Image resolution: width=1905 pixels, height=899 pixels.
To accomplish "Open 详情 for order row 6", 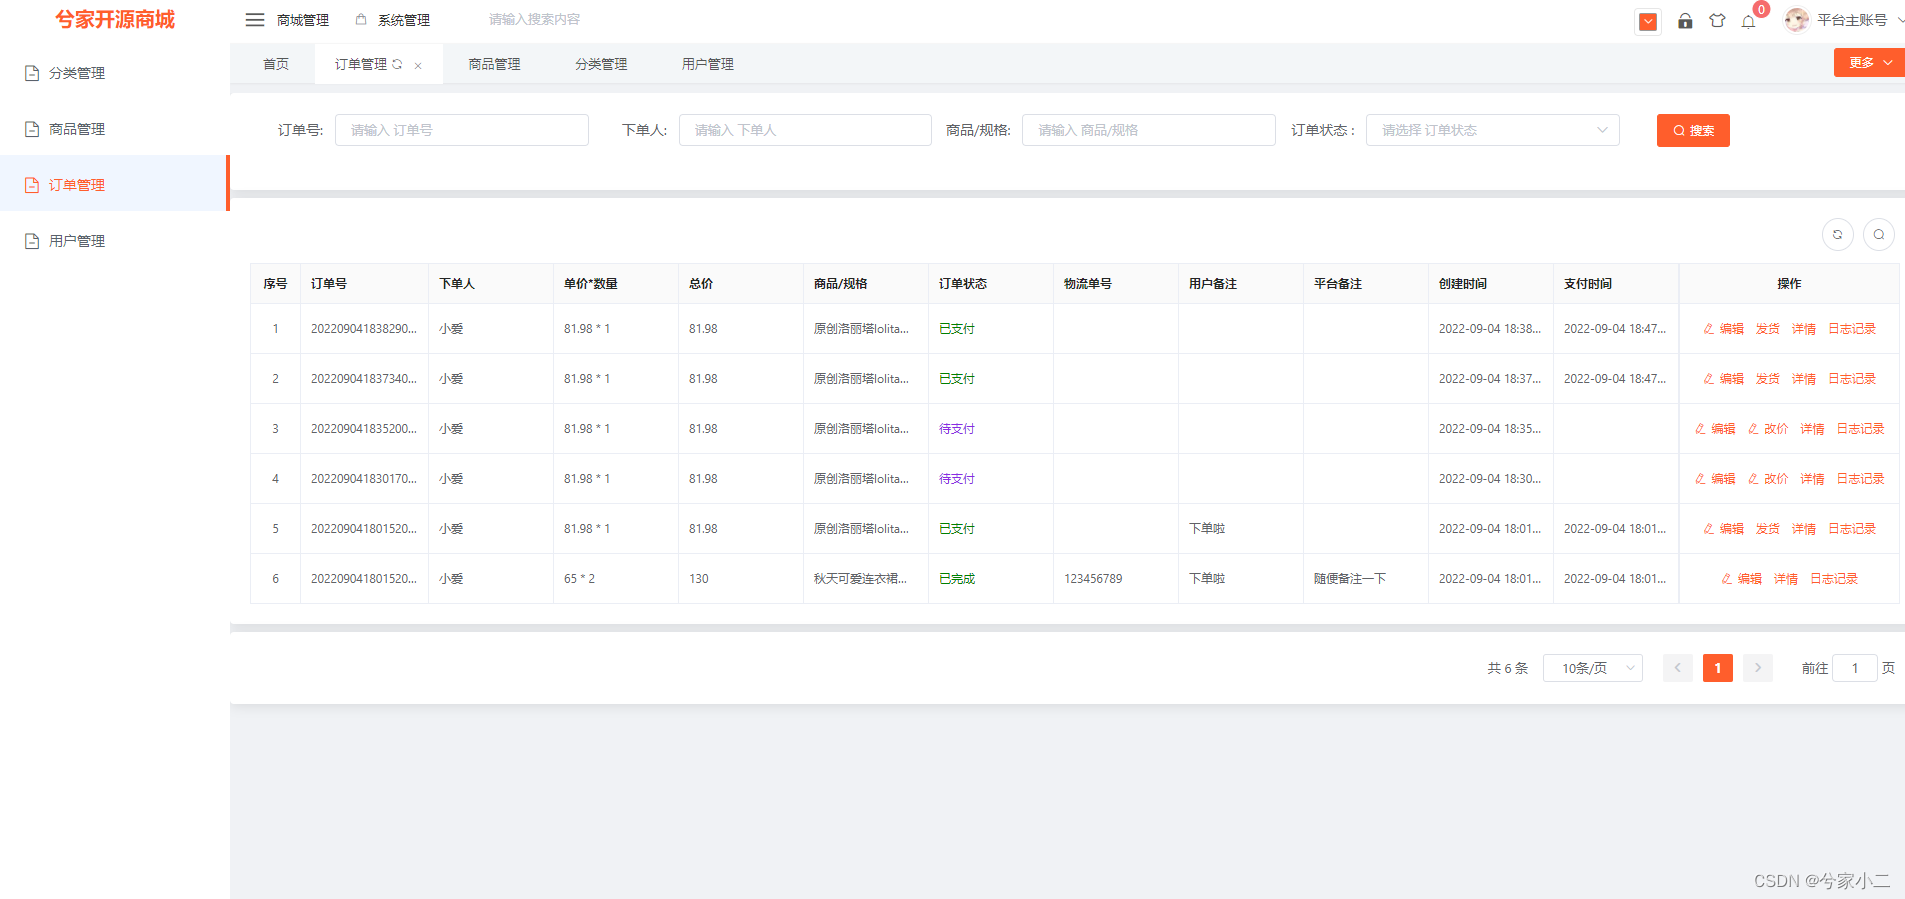I will tap(1786, 579).
